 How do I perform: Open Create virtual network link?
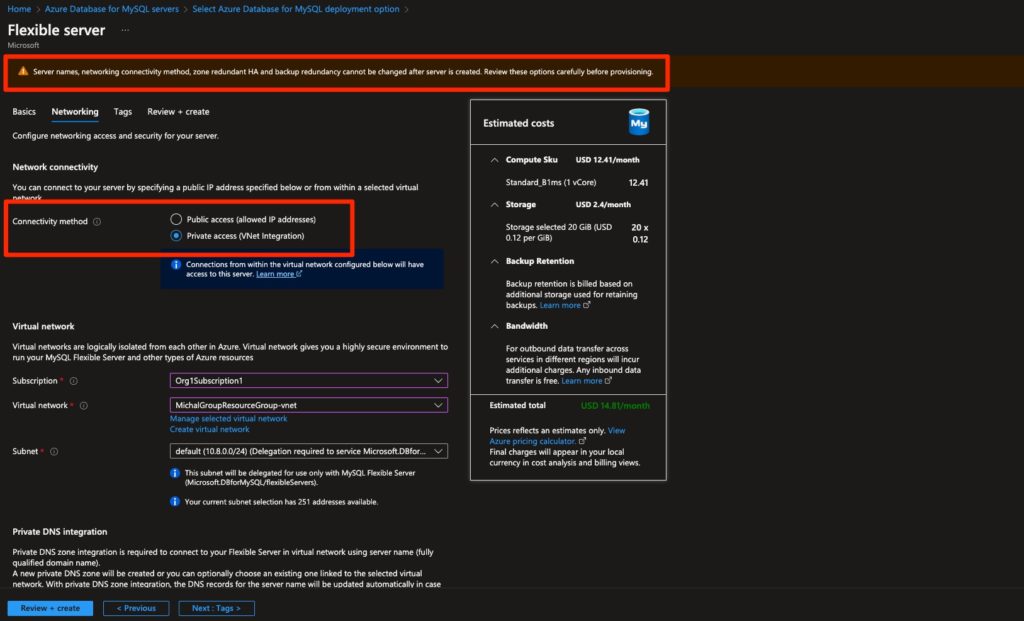[x=210, y=429]
